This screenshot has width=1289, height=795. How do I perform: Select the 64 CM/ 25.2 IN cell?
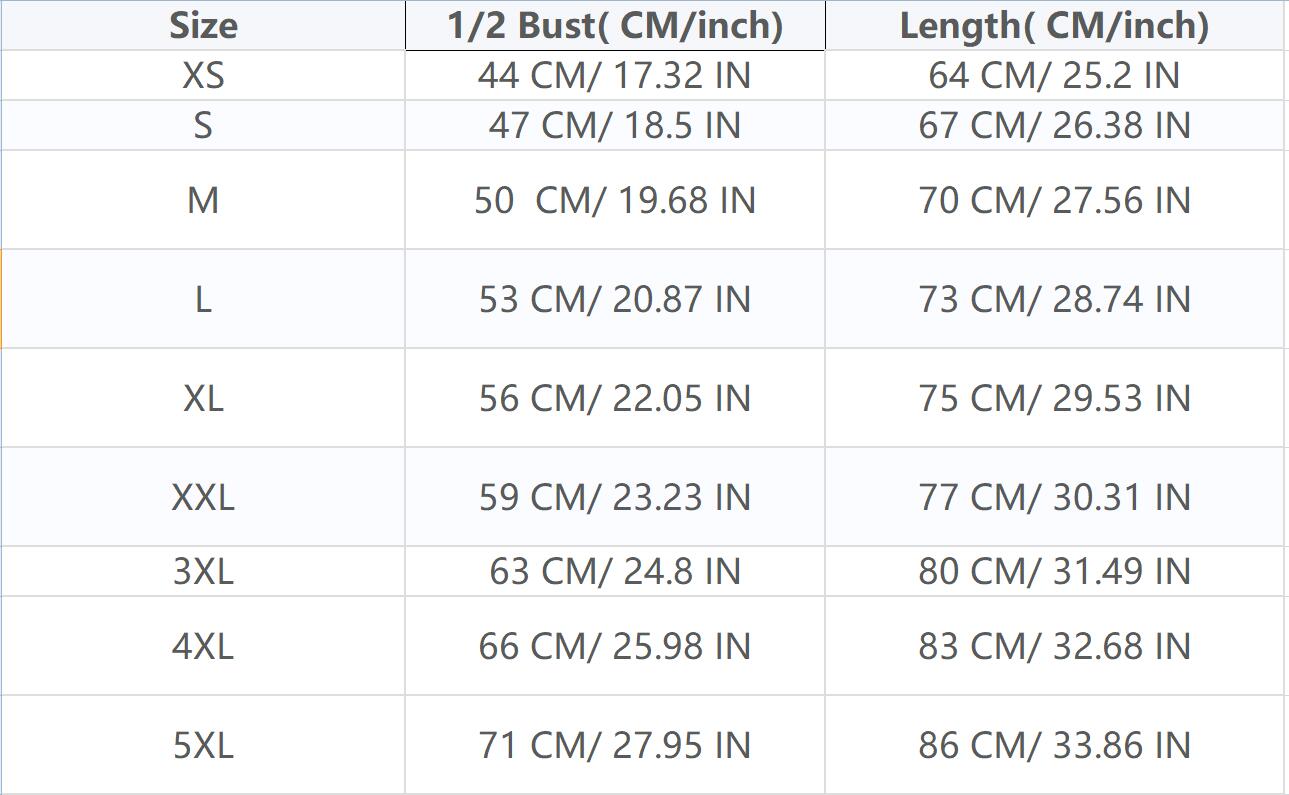click(x=1054, y=75)
